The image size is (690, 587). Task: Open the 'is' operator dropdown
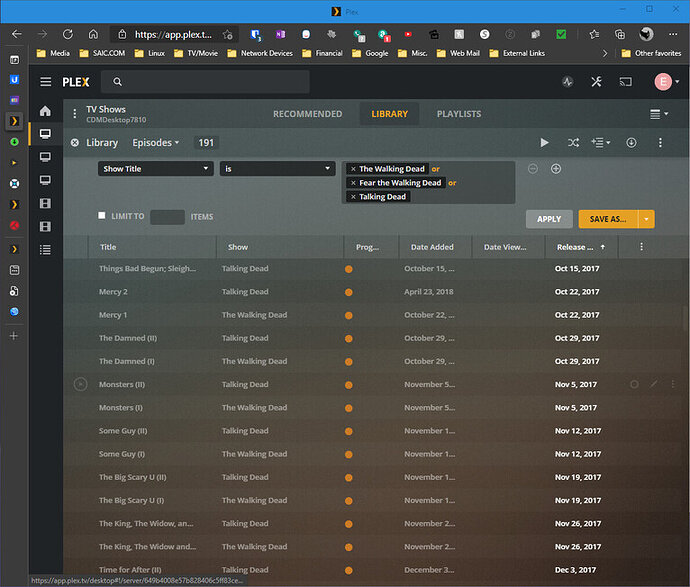pyautogui.click(x=277, y=169)
